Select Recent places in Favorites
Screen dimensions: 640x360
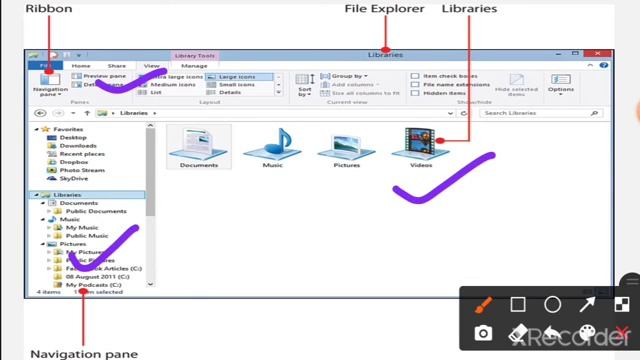coord(76,154)
